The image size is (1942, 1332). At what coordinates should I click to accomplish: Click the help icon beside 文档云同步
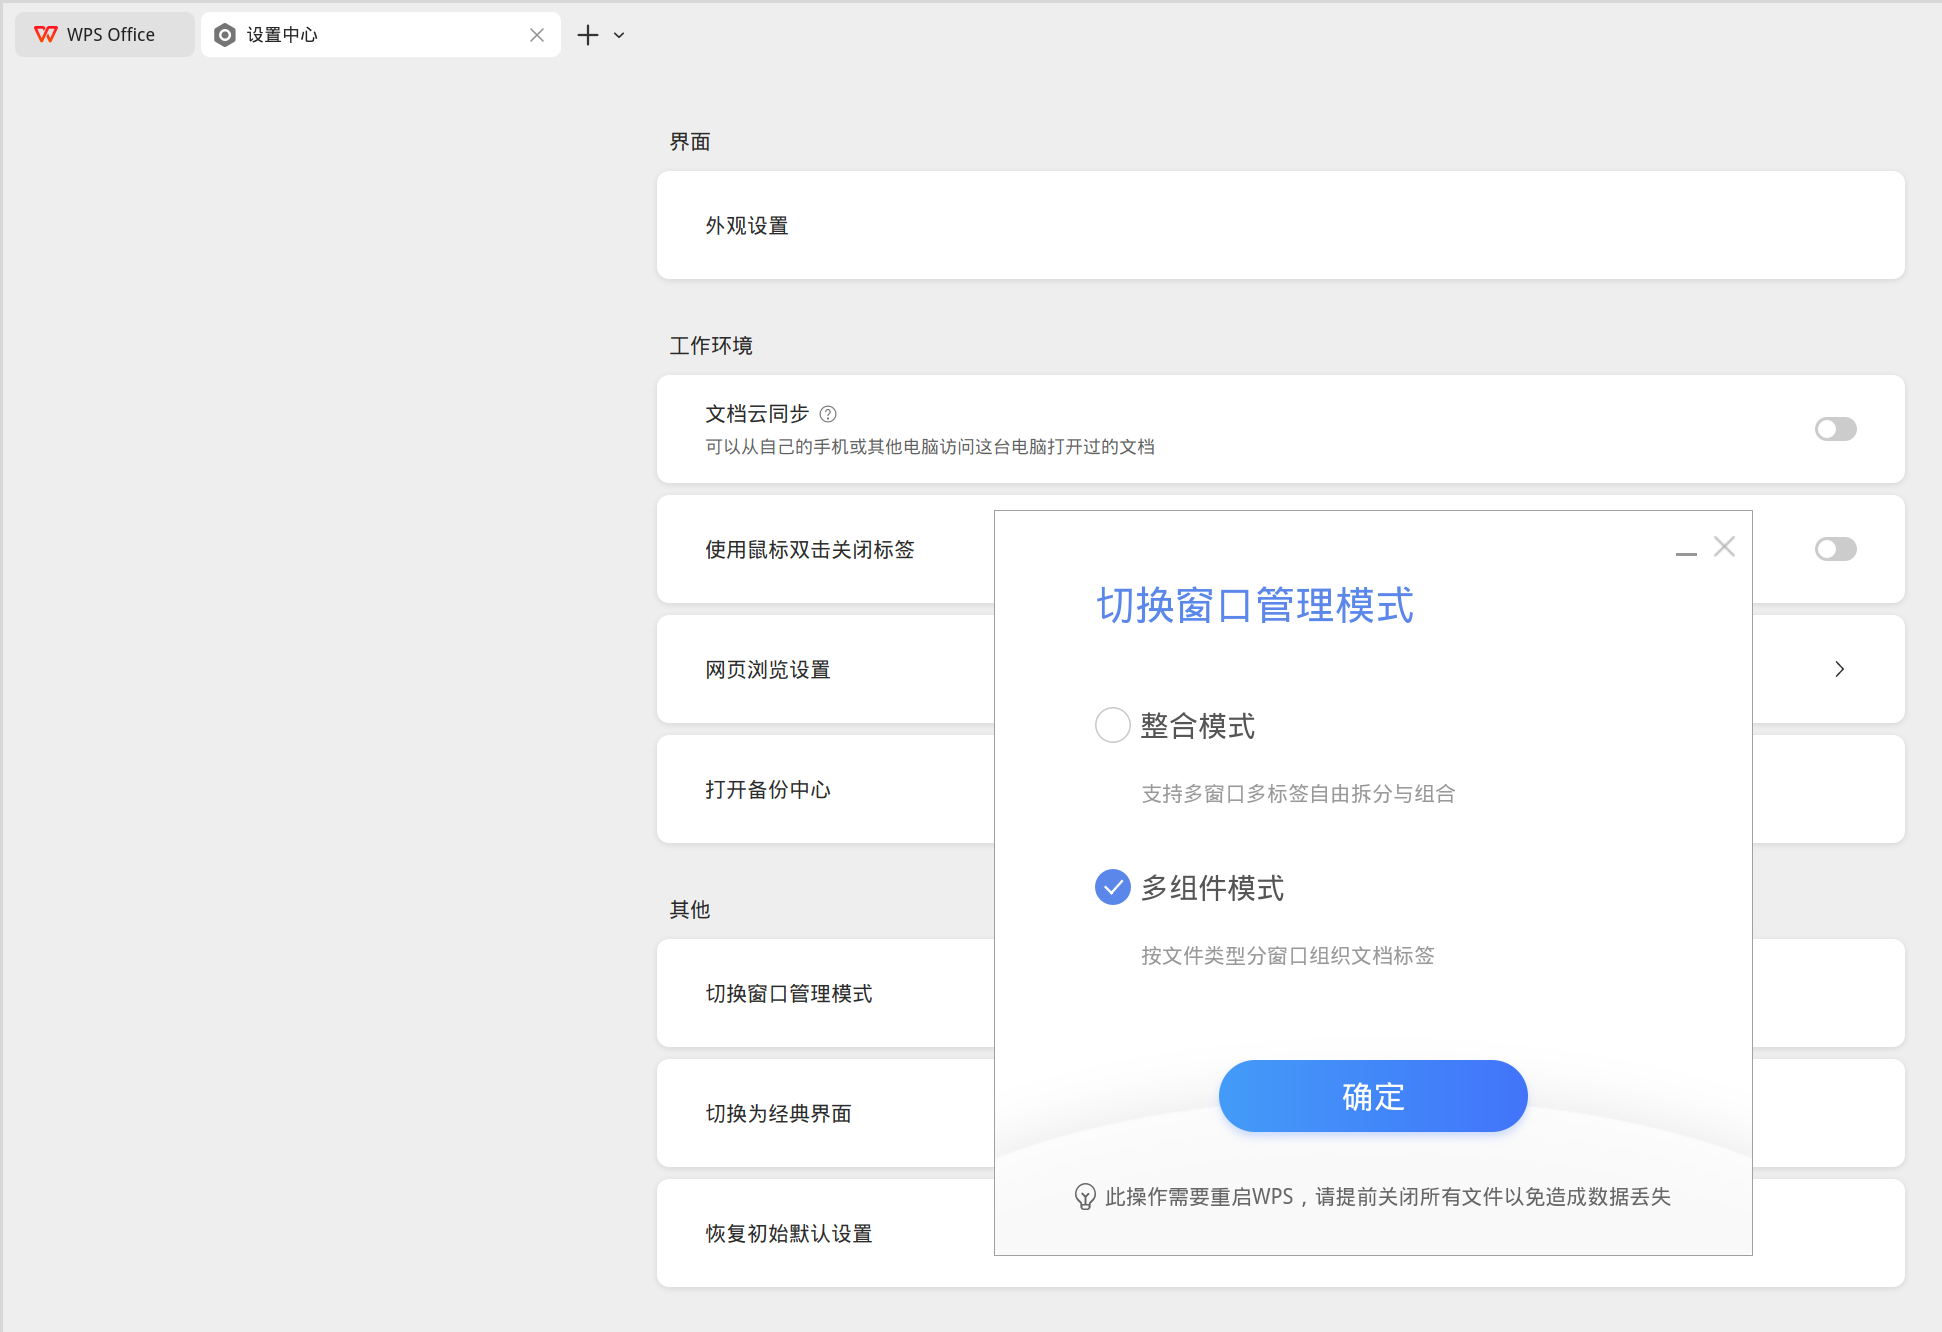(x=828, y=414)
